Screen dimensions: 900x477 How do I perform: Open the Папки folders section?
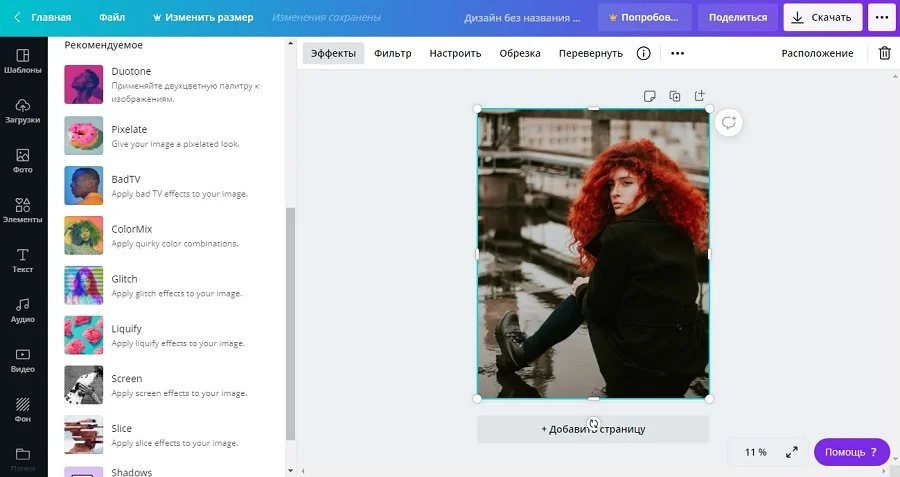(23, 460)
